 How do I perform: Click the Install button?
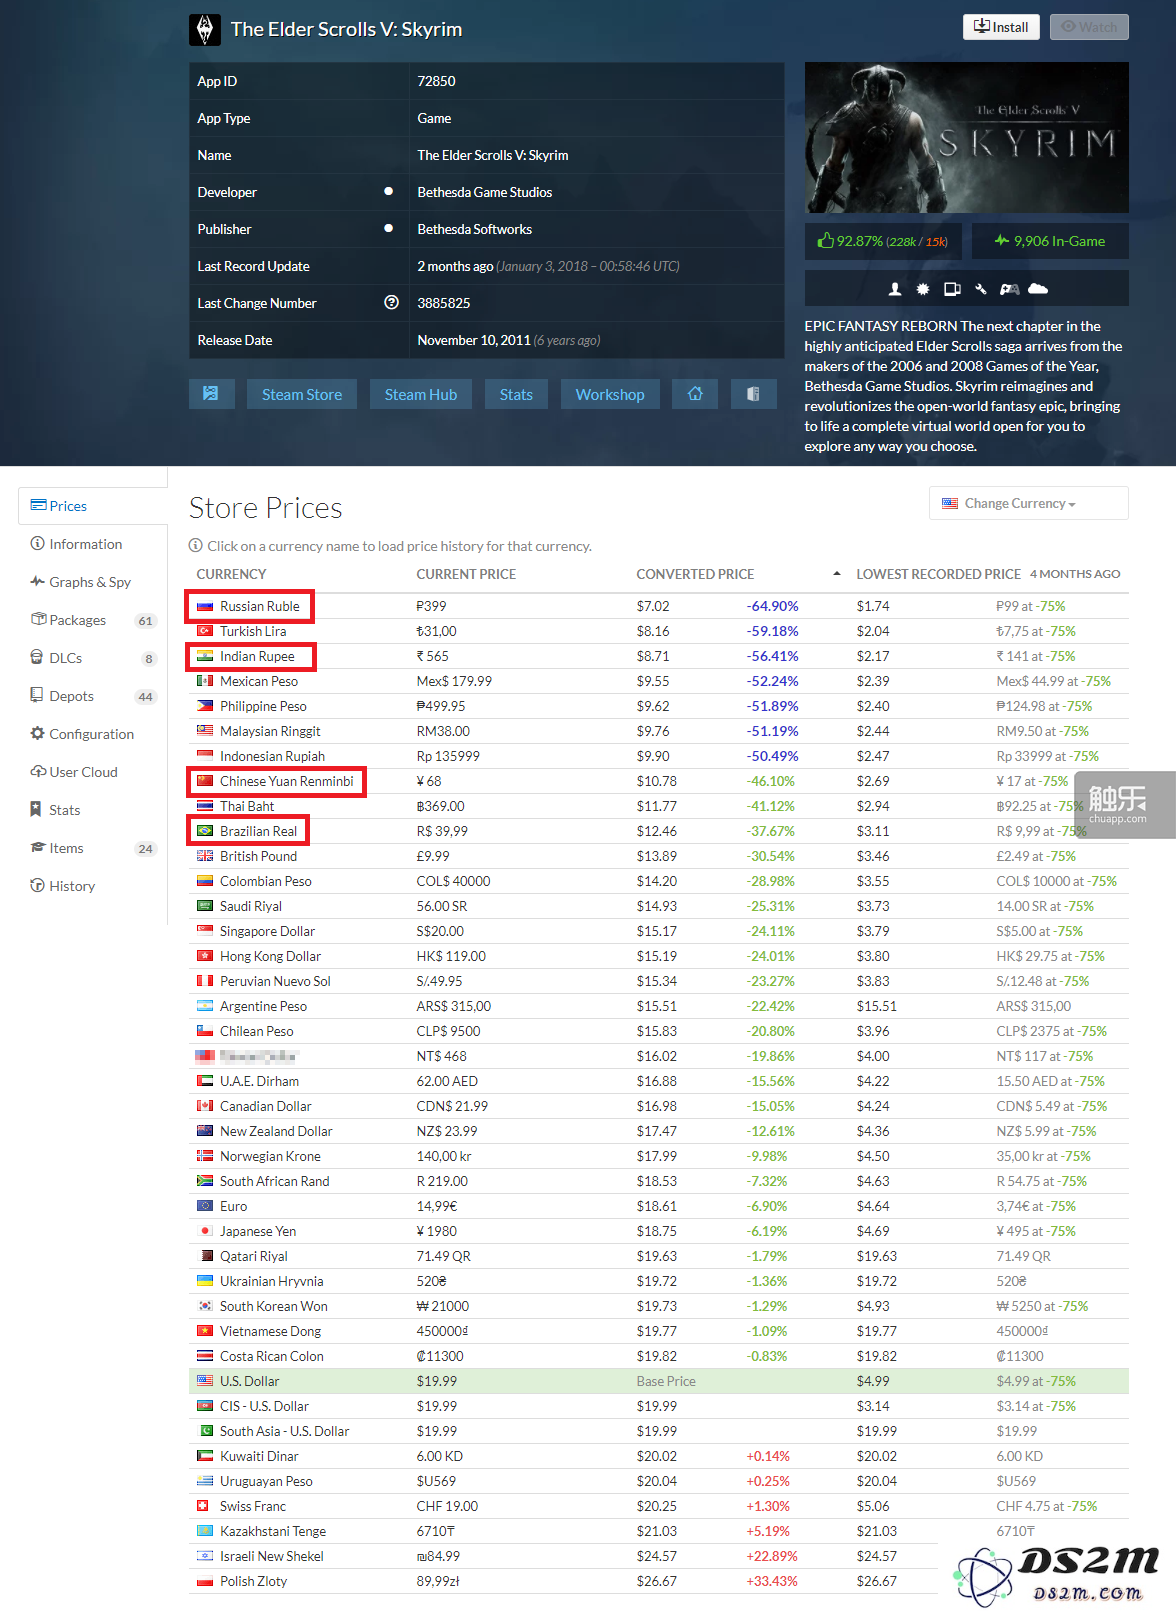coord(1001,27)
